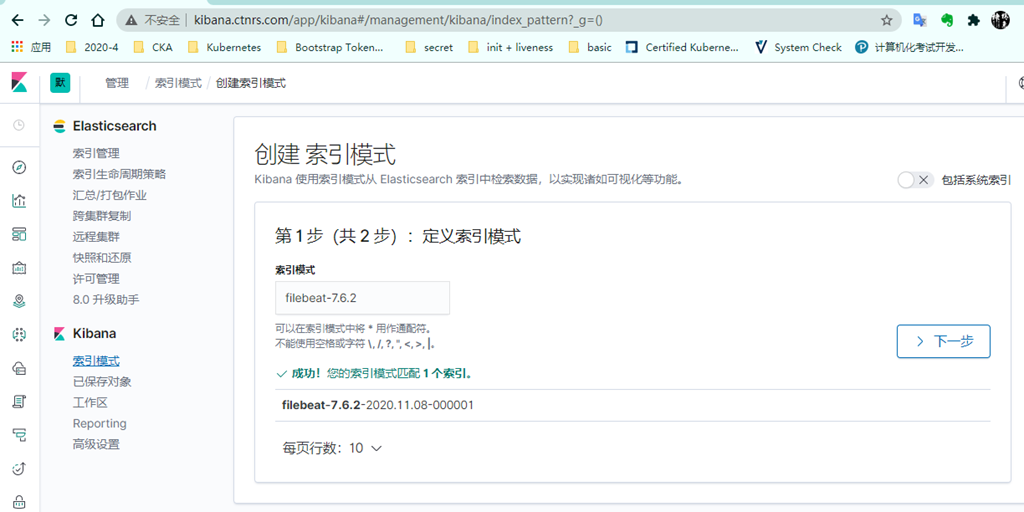Screen dimensions: 1024x512
Task: Open 汇总/打包作业 menu item
Action: point(110,195)
